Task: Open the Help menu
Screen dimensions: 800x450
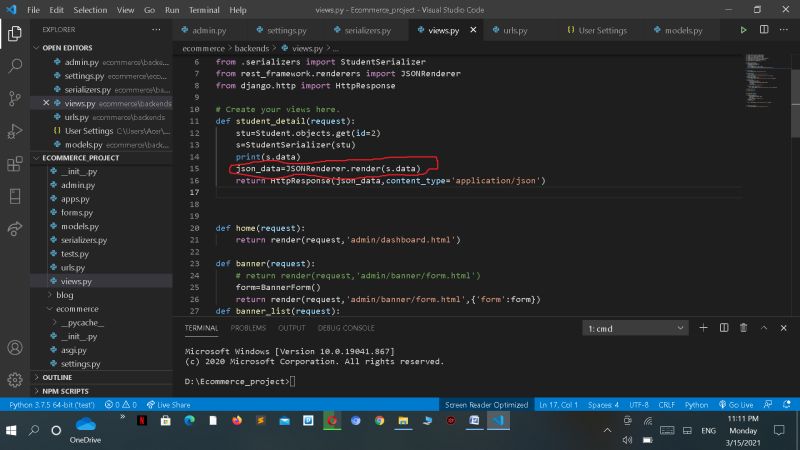Action: click(238, 10)
